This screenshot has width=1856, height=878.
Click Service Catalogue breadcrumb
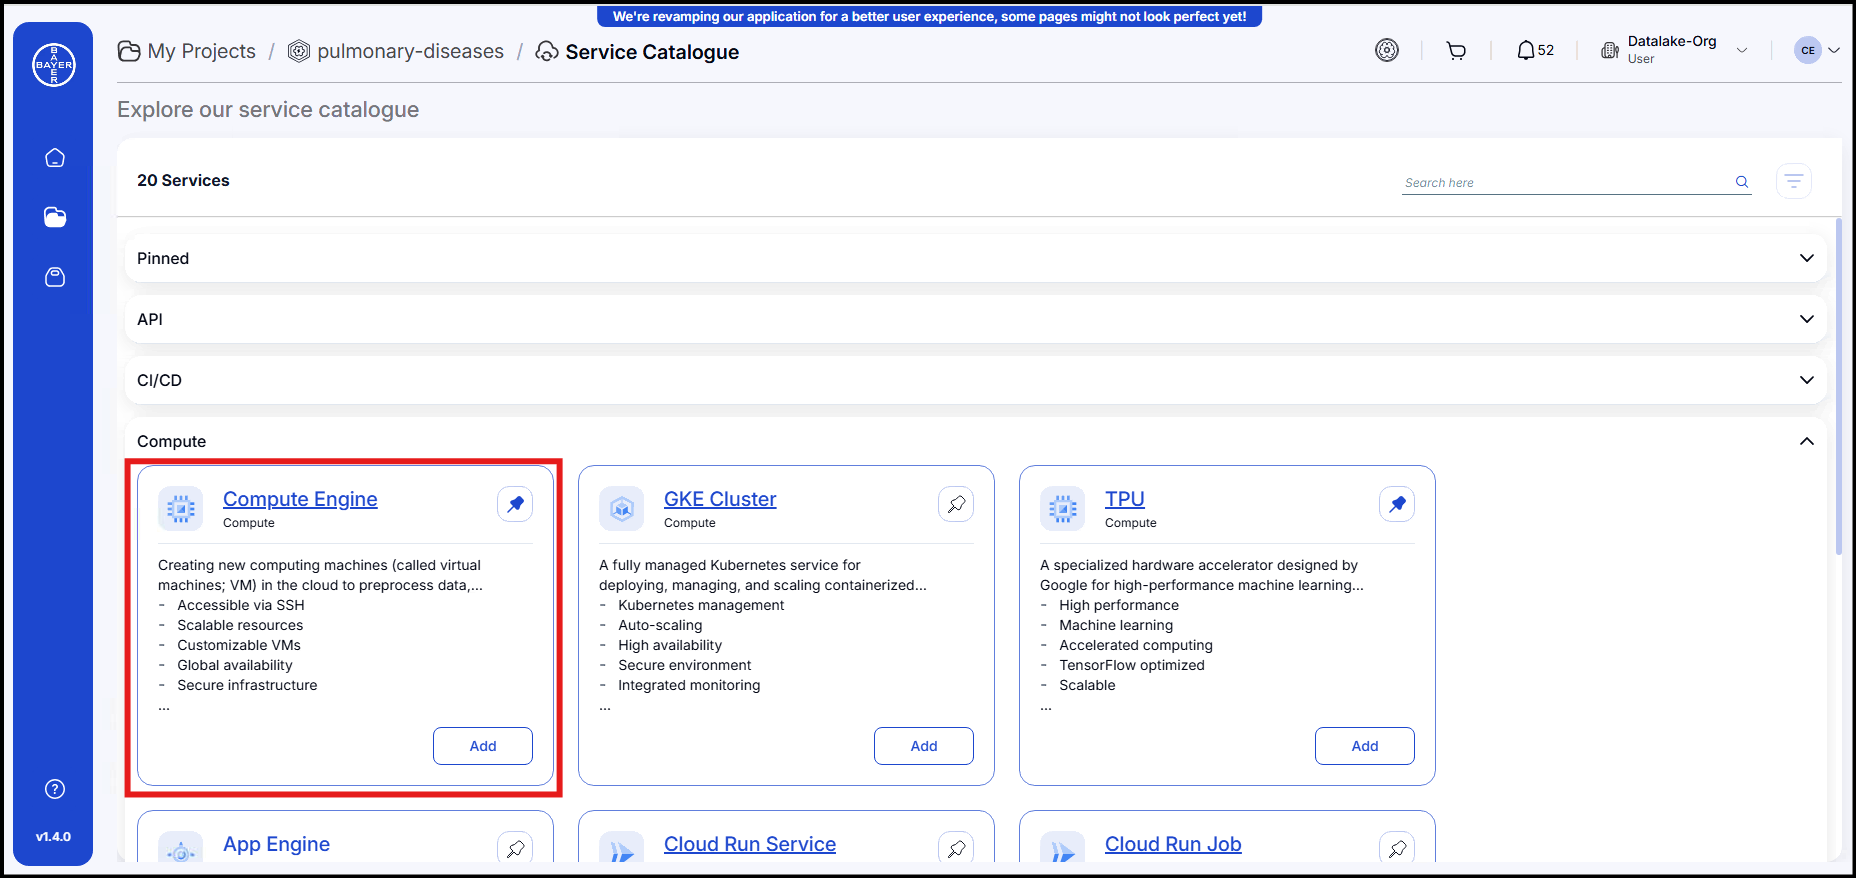click(x=638, y=52)
